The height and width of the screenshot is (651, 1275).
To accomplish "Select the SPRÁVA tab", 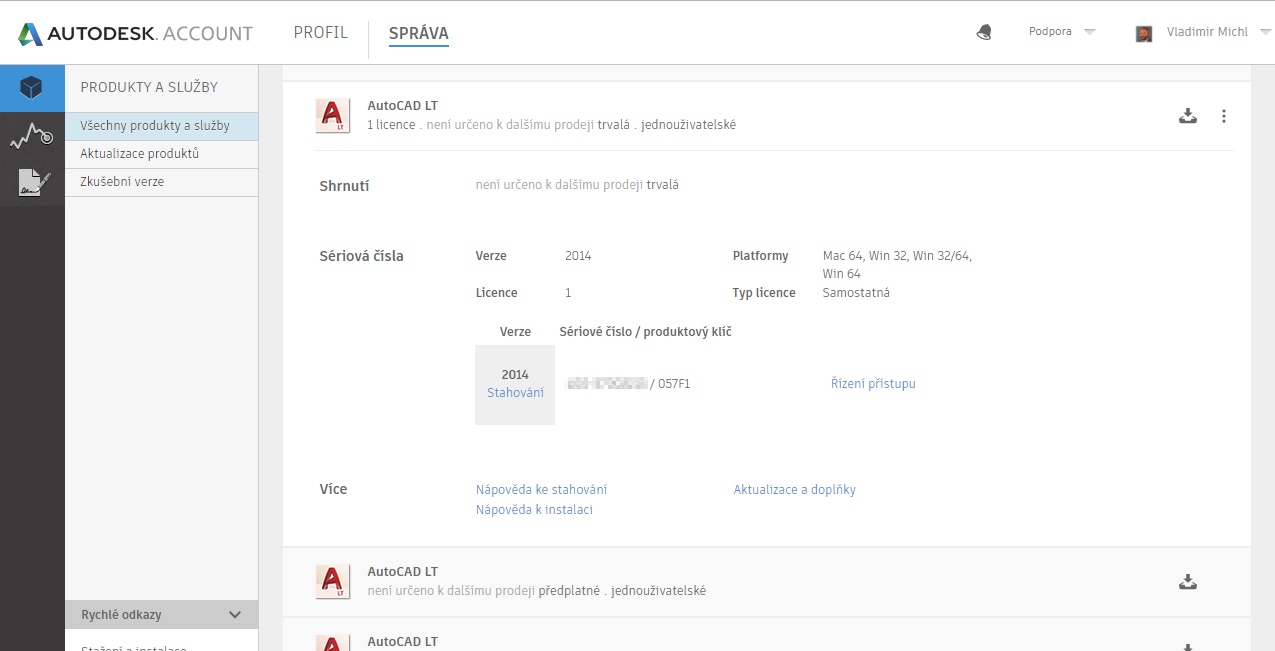I will (x=418, y=33).
